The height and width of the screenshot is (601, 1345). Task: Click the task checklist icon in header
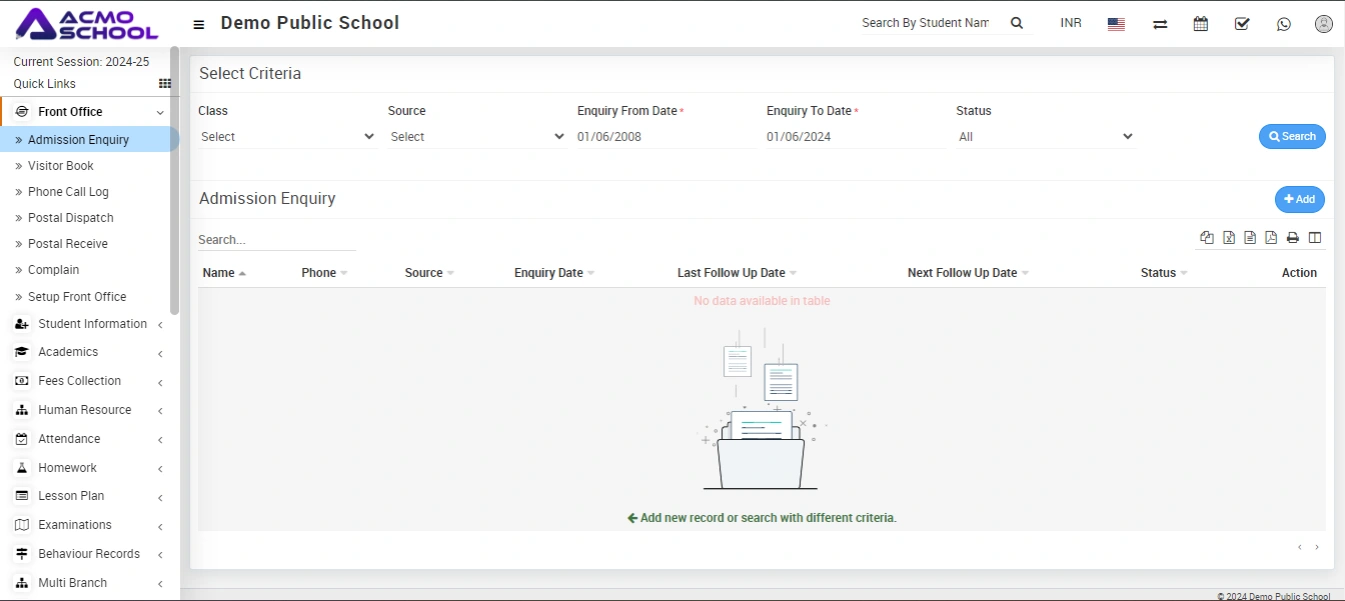1242,24
